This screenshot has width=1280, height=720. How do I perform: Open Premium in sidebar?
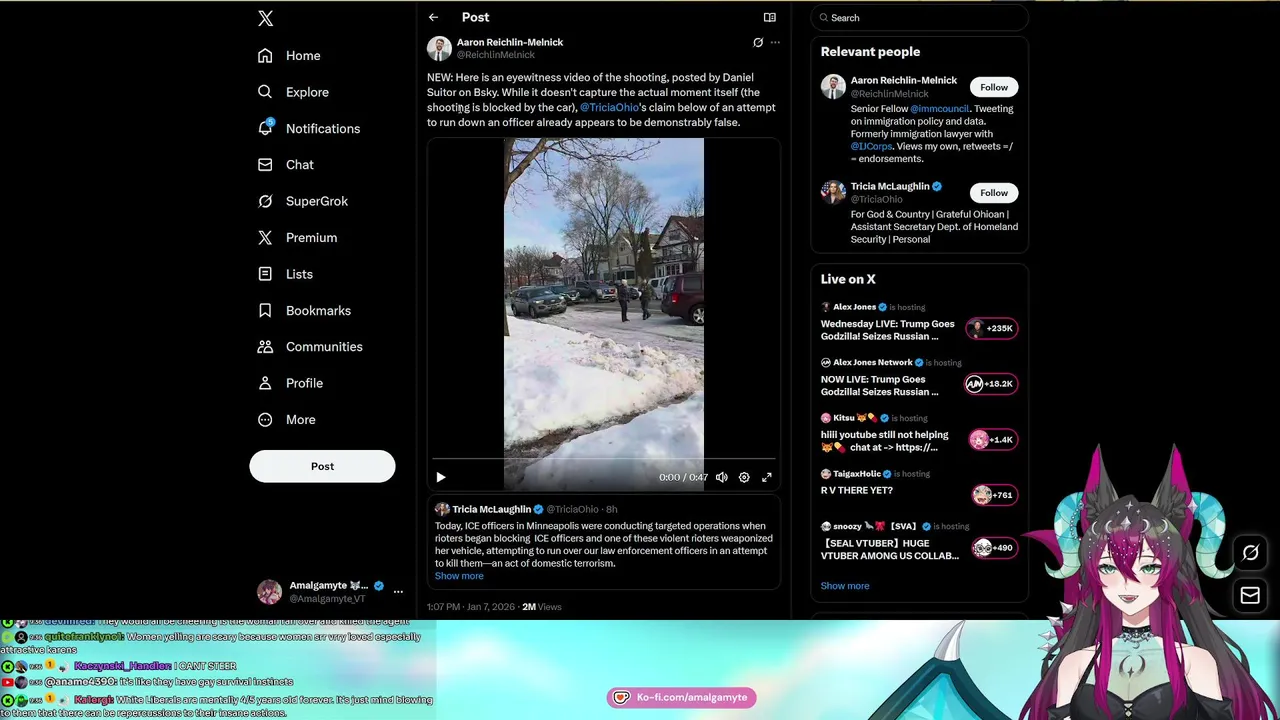pos(297,238)
